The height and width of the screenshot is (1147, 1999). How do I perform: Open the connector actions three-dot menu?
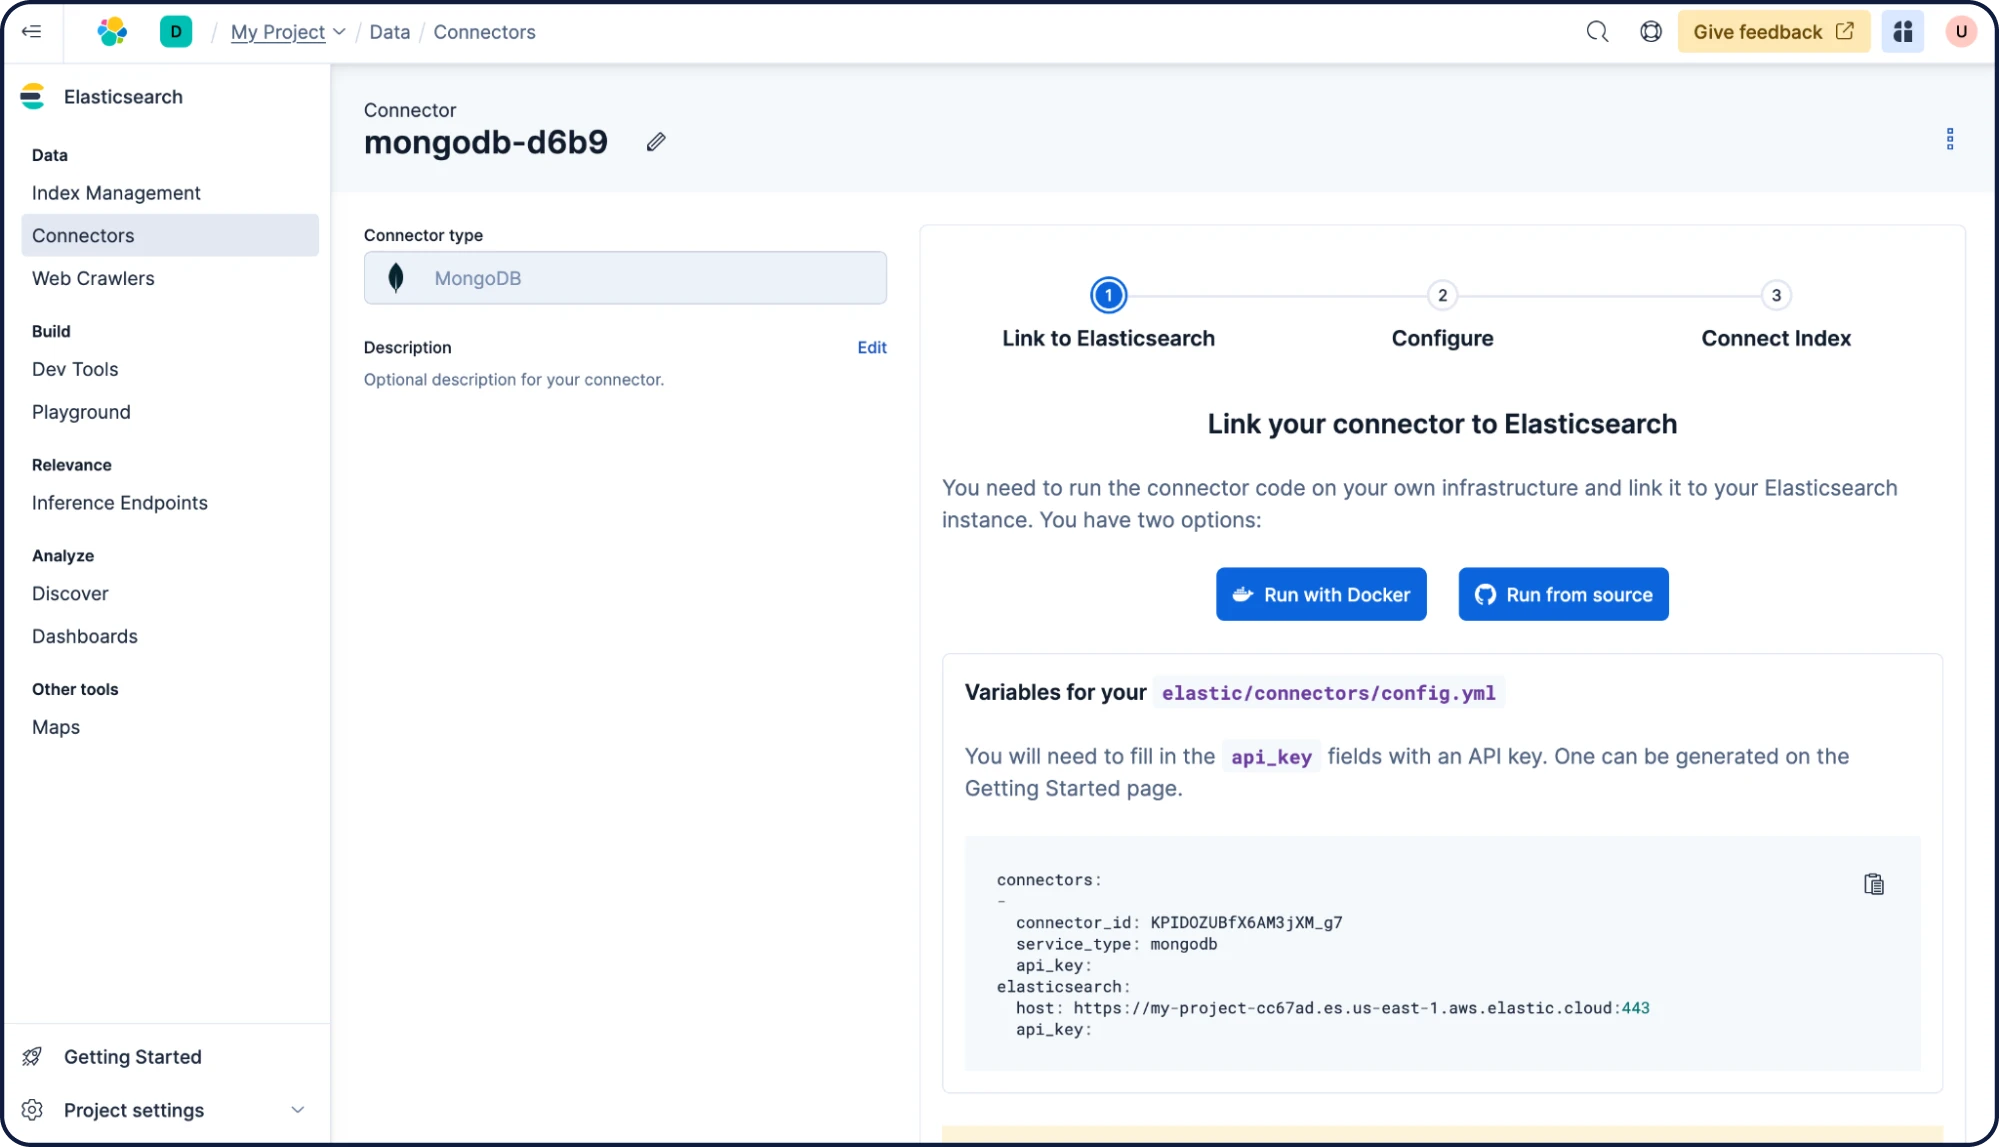click(x=1949, y=139)
